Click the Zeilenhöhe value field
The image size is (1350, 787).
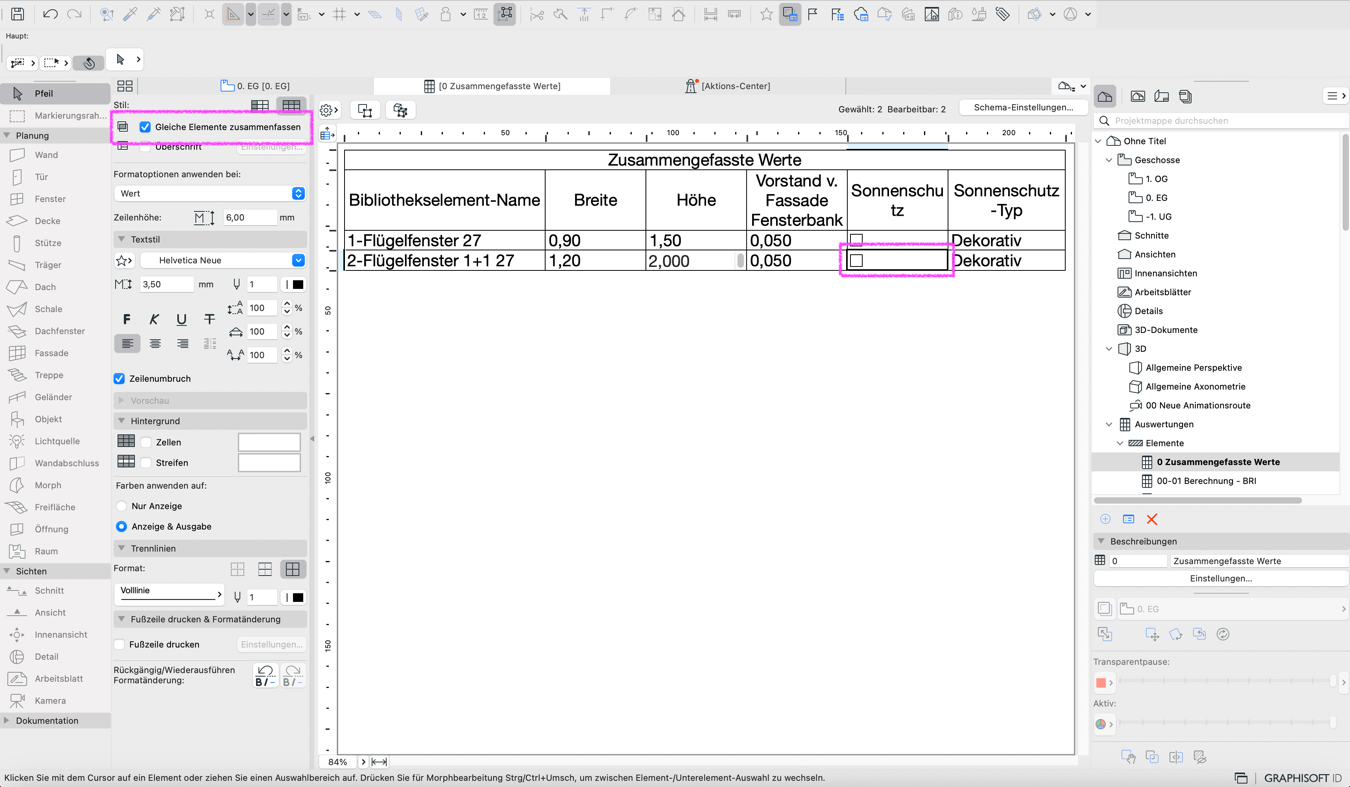pos(248,217)
